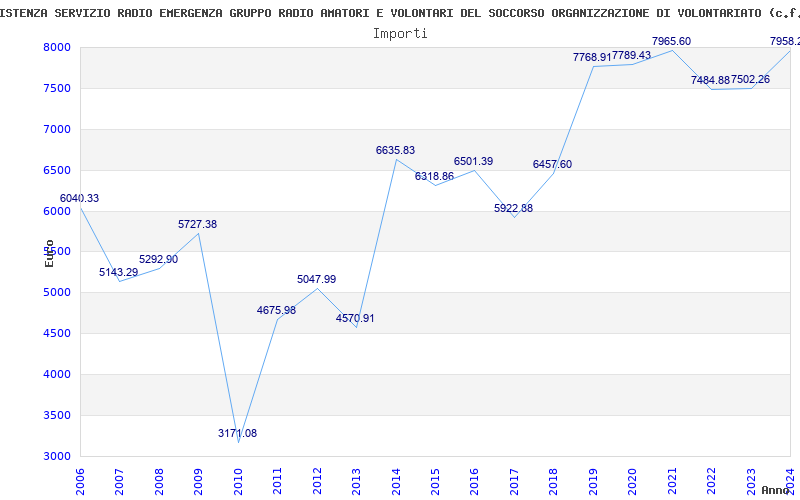Click the Anno x-axis title
The width and height of the screenshot is (800, 500).
click(776, 490)
